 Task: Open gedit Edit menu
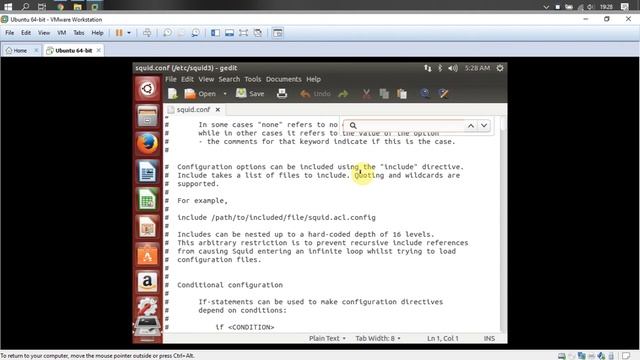[187, 79]
